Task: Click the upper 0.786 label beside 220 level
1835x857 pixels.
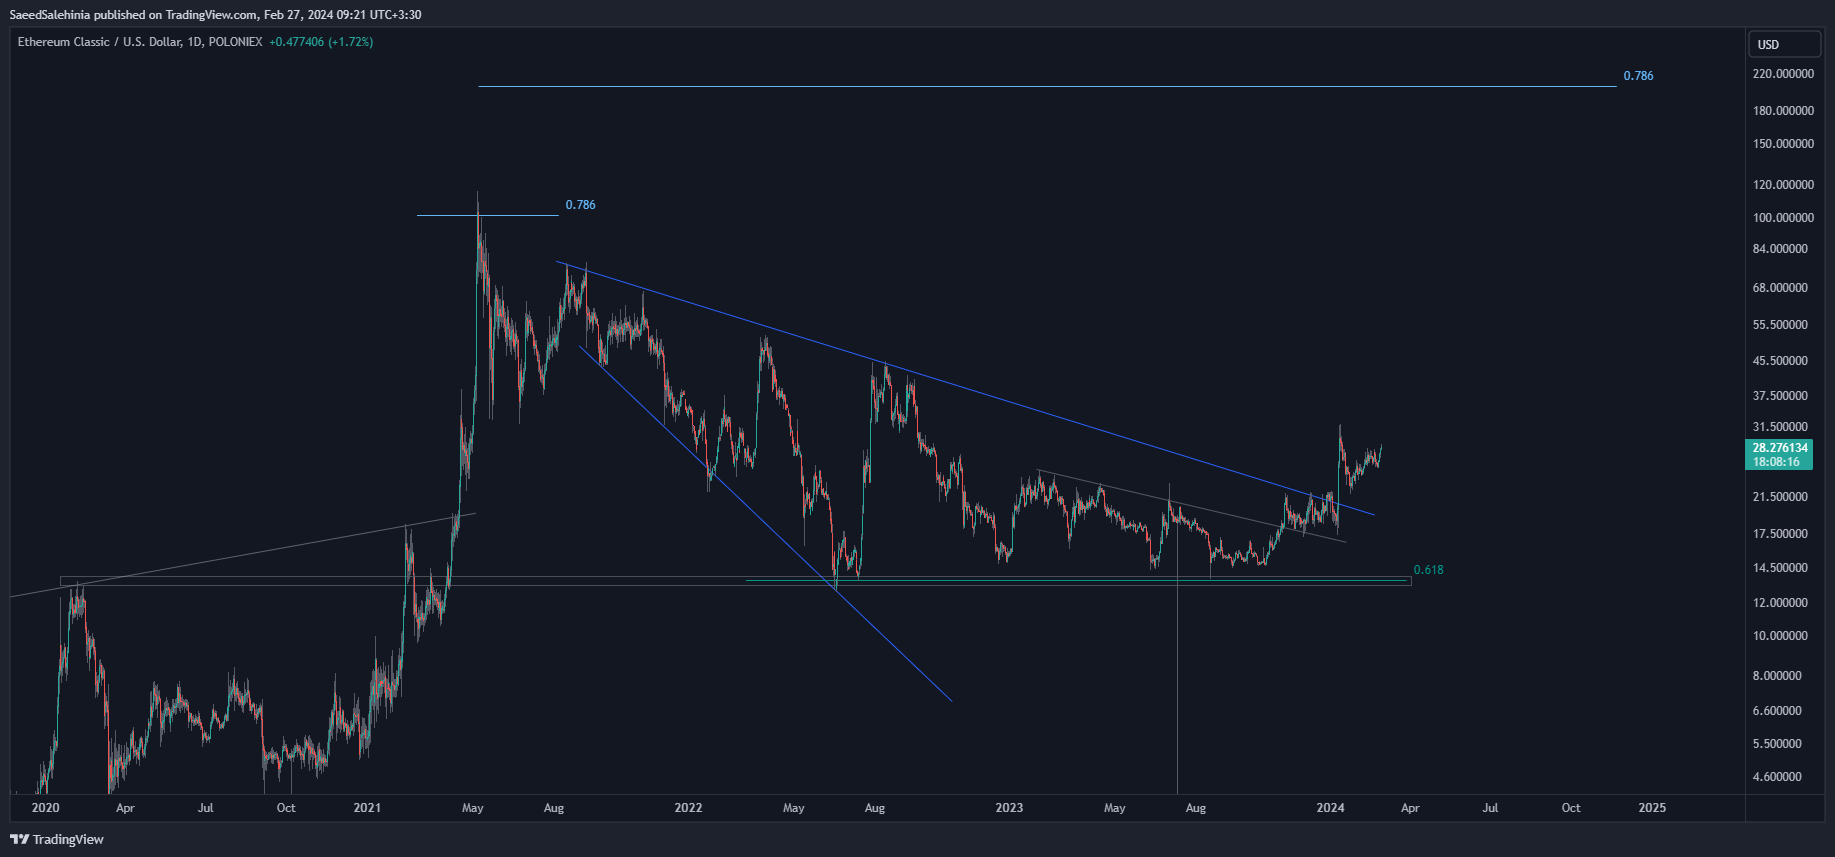Action: pyautogui.click(x=1638, y=76)
